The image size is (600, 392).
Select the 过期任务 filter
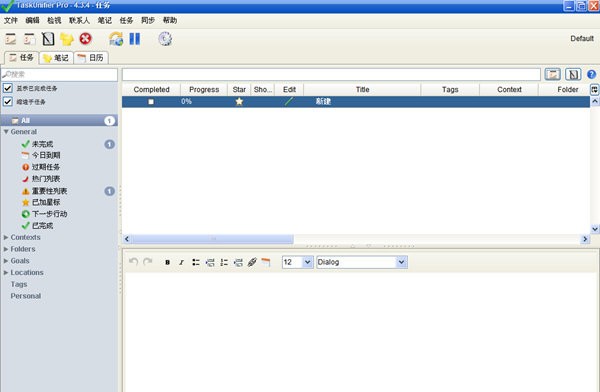tap(46, 167)
